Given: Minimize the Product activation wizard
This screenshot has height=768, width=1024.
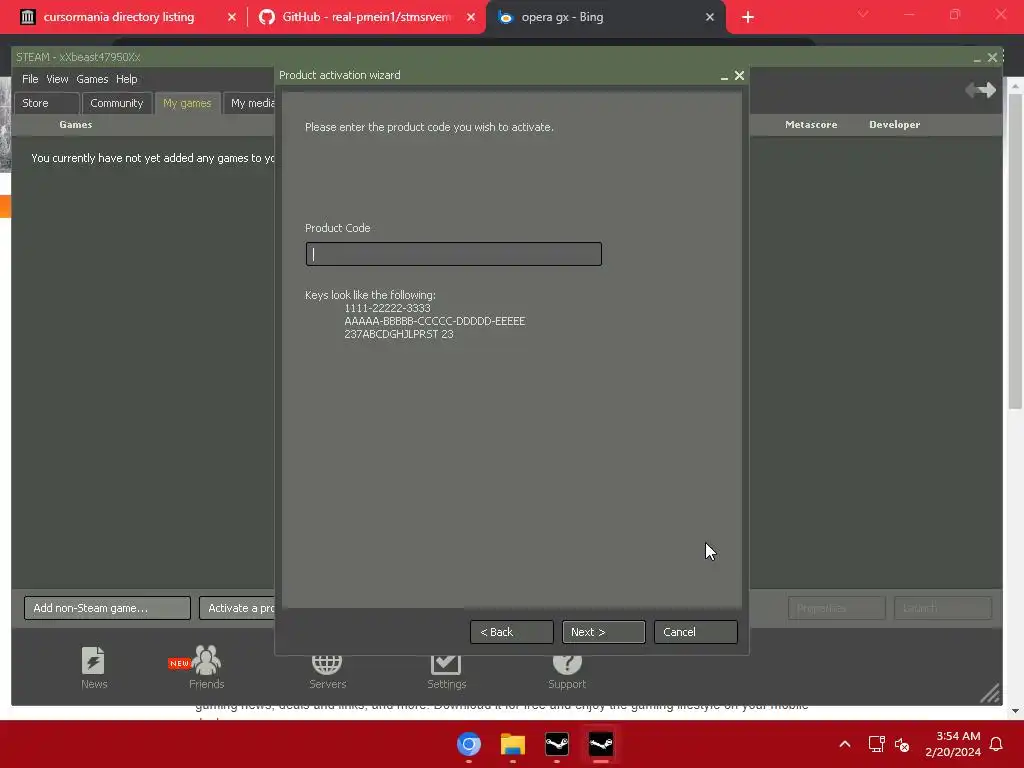Looking at the screenshot, I should pos(724,76).
